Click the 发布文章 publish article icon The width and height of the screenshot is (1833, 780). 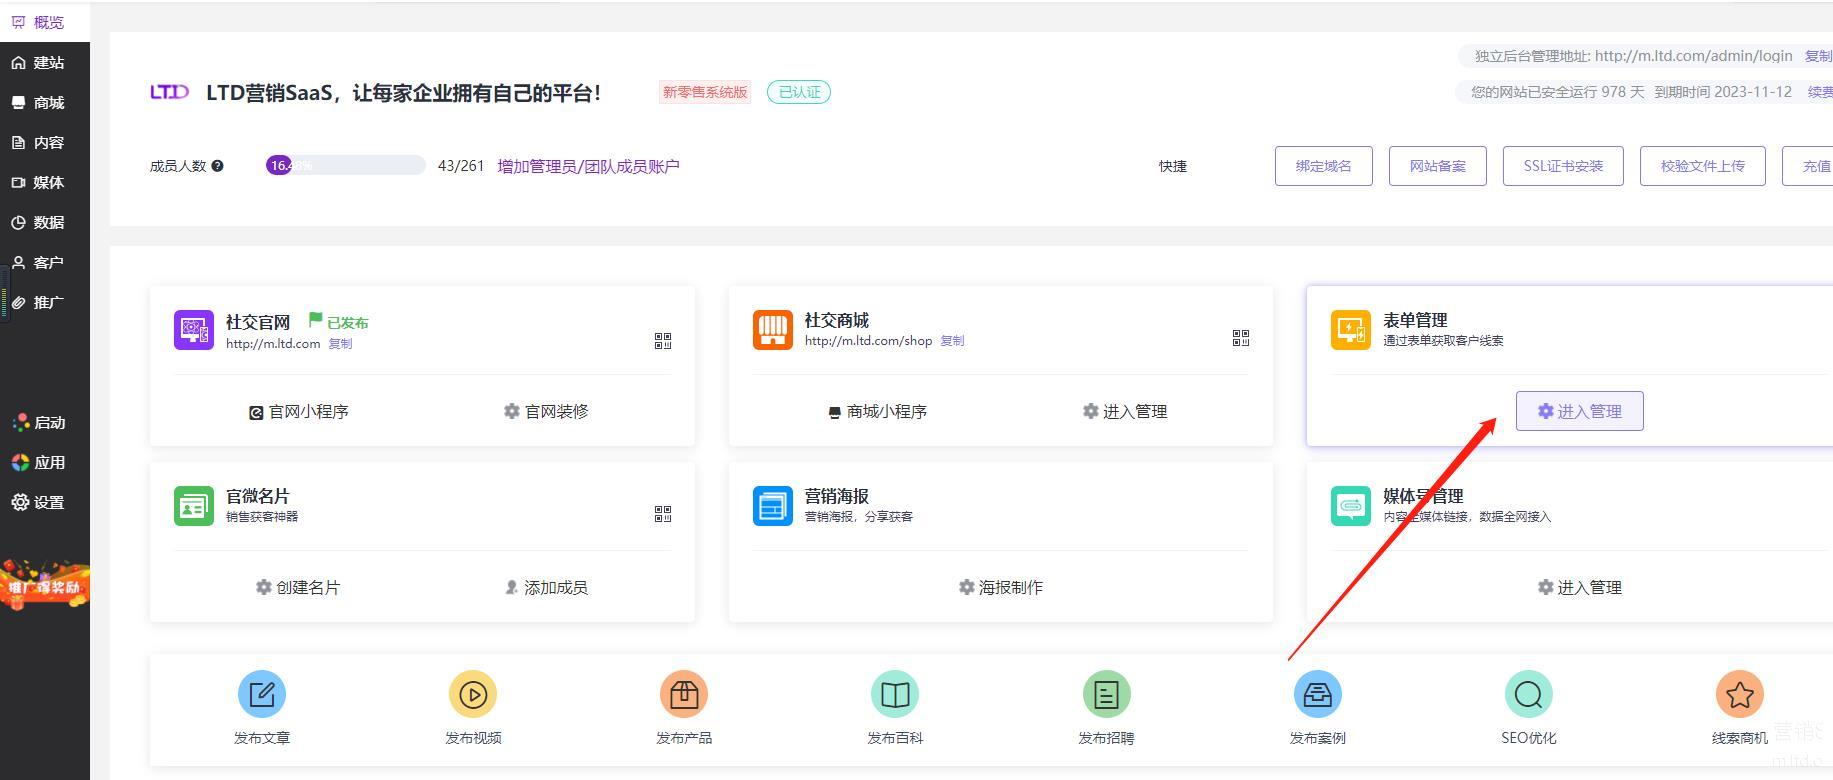click(x=262, y=694)
